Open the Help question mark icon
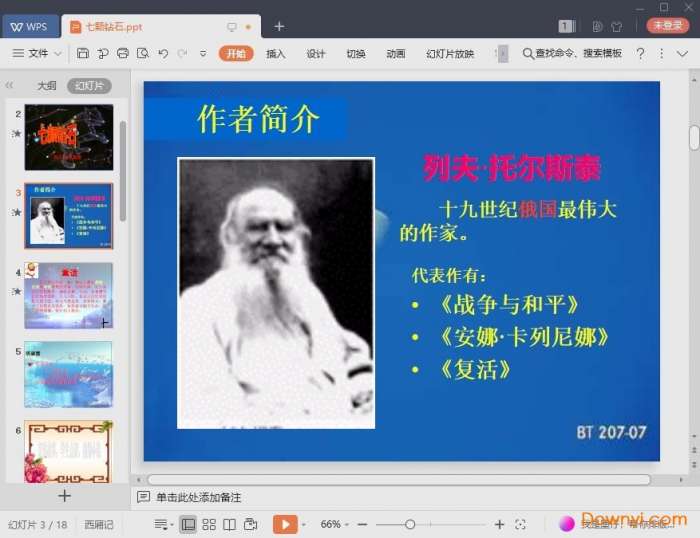 coord(641,54)
